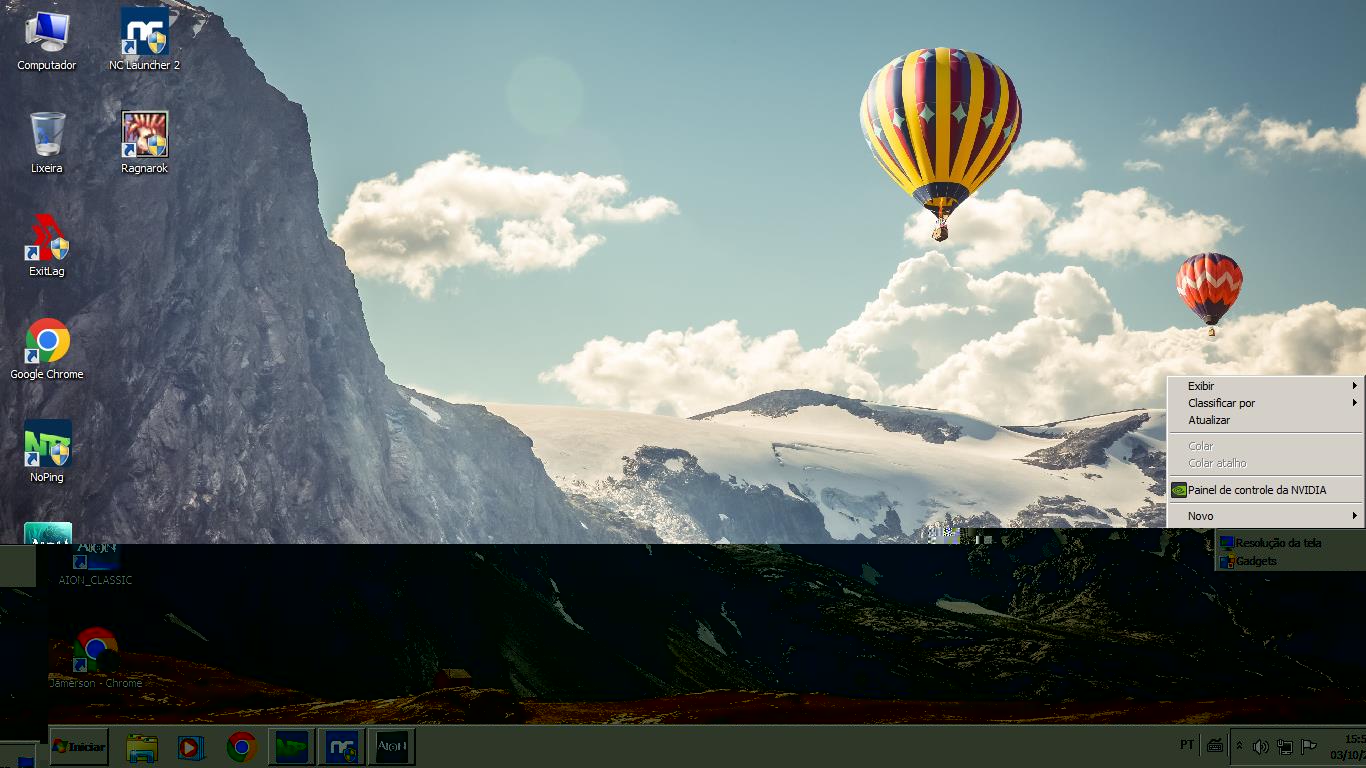The width and height of the screenshot is (1366, 768).
Task: Show hidden tray icons with the chevron
Action: pyautogui.click(x=1240, y=746)
